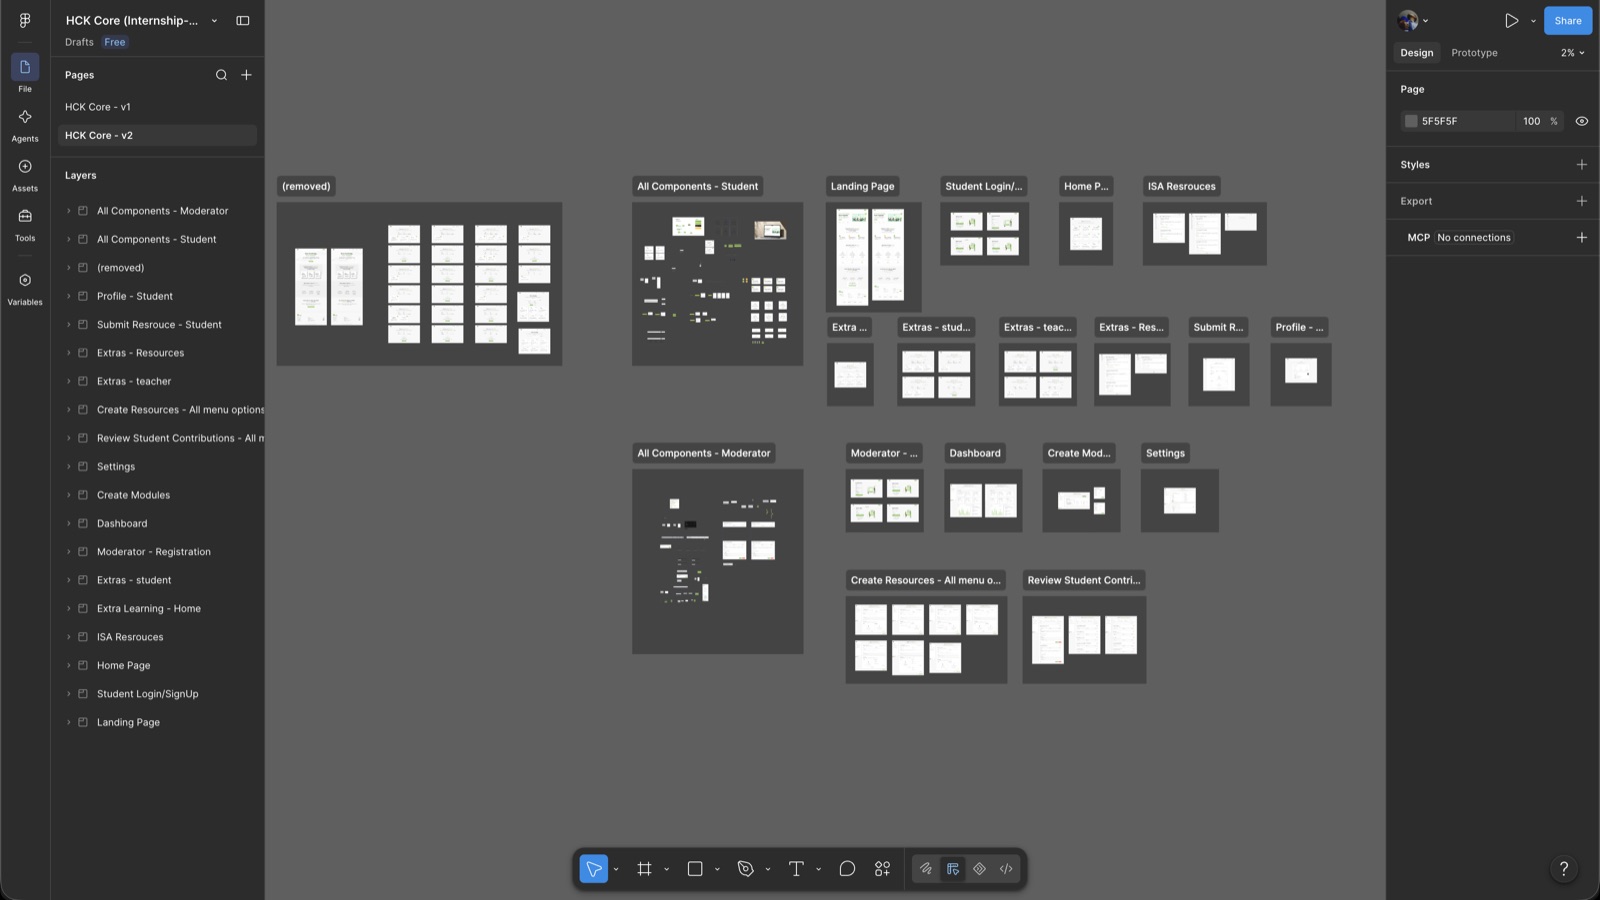Open zoom level 2% dropdown
Viewport: 1600px width, 900px height.
pos(1572,53)
